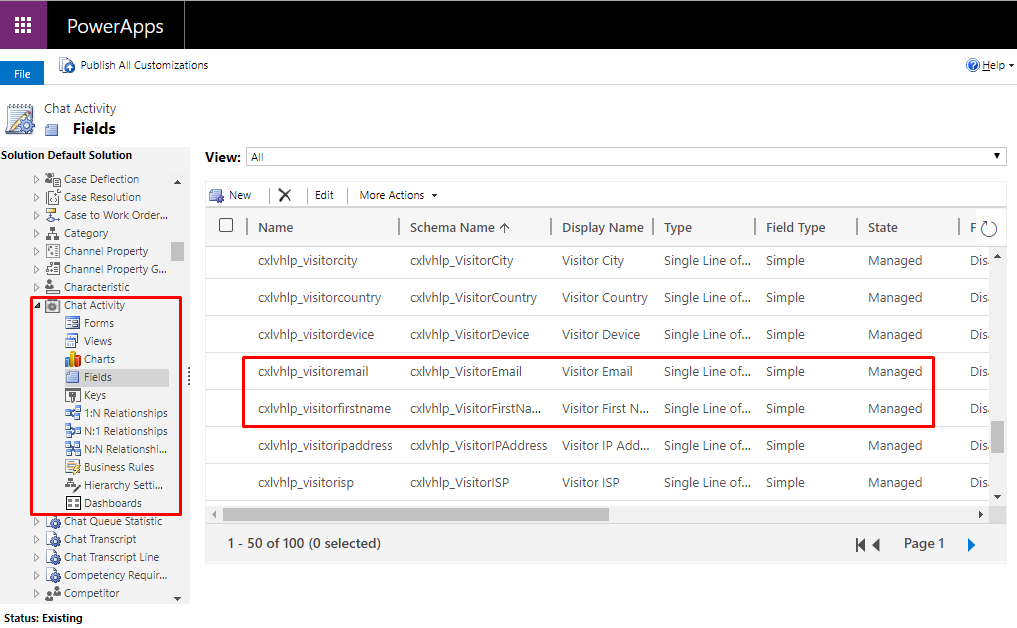
Task: Click the solution tree scrollbar thumb
Action: (177, 251)
